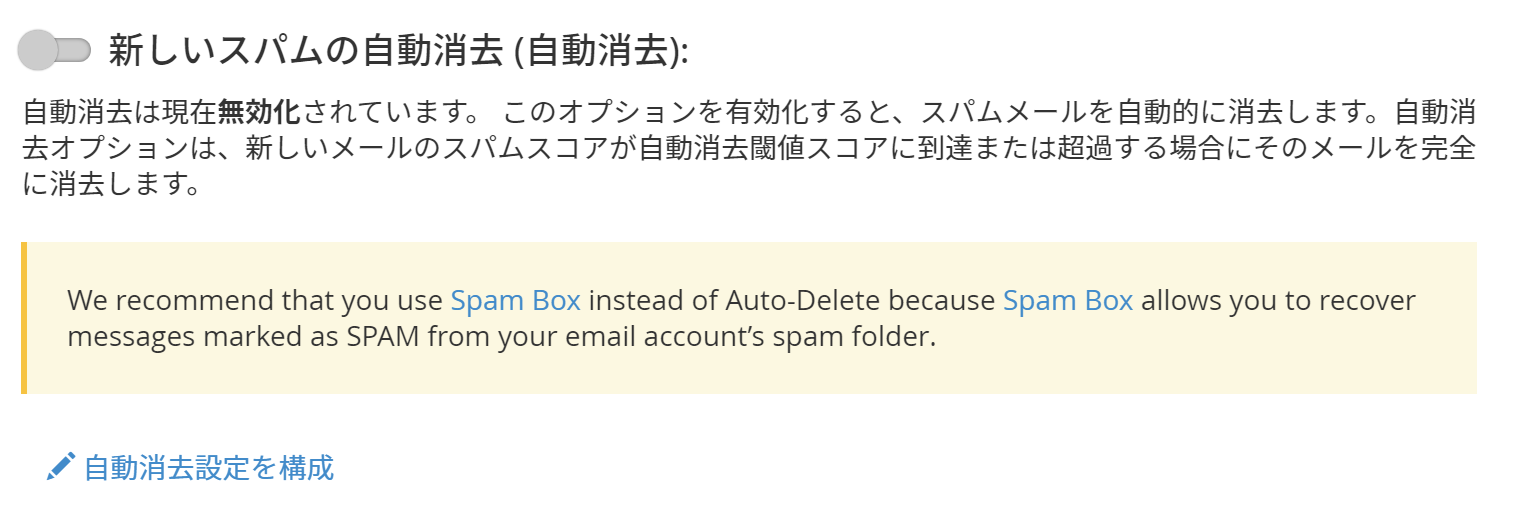Click the orange left border of the notice
This screenshot has width=1533, height=505.
24,317
